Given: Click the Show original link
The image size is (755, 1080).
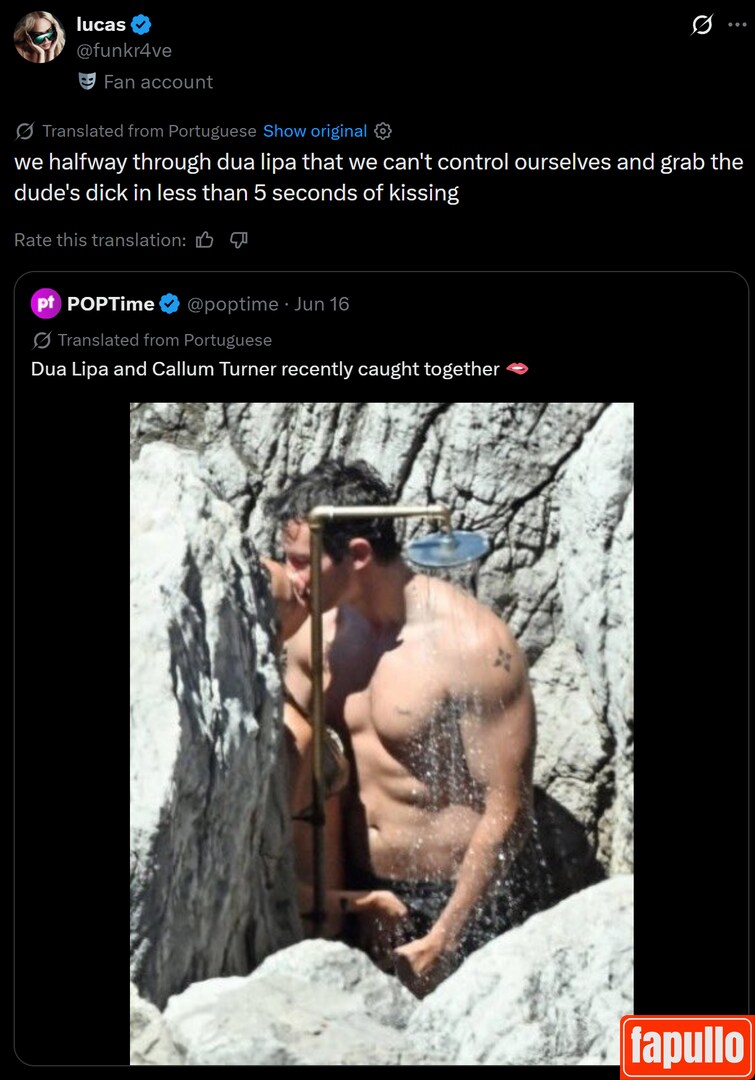Looking at the screenshot, I should (x=315, y=131).
